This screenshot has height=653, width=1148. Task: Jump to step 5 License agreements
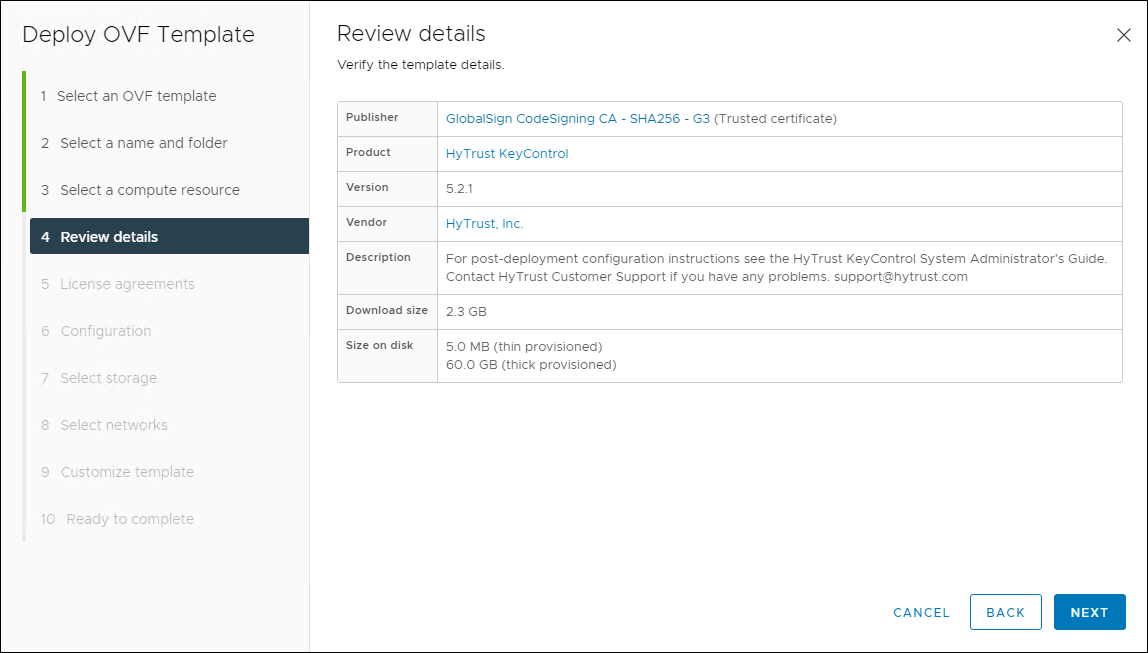click(x=118, y=284)
